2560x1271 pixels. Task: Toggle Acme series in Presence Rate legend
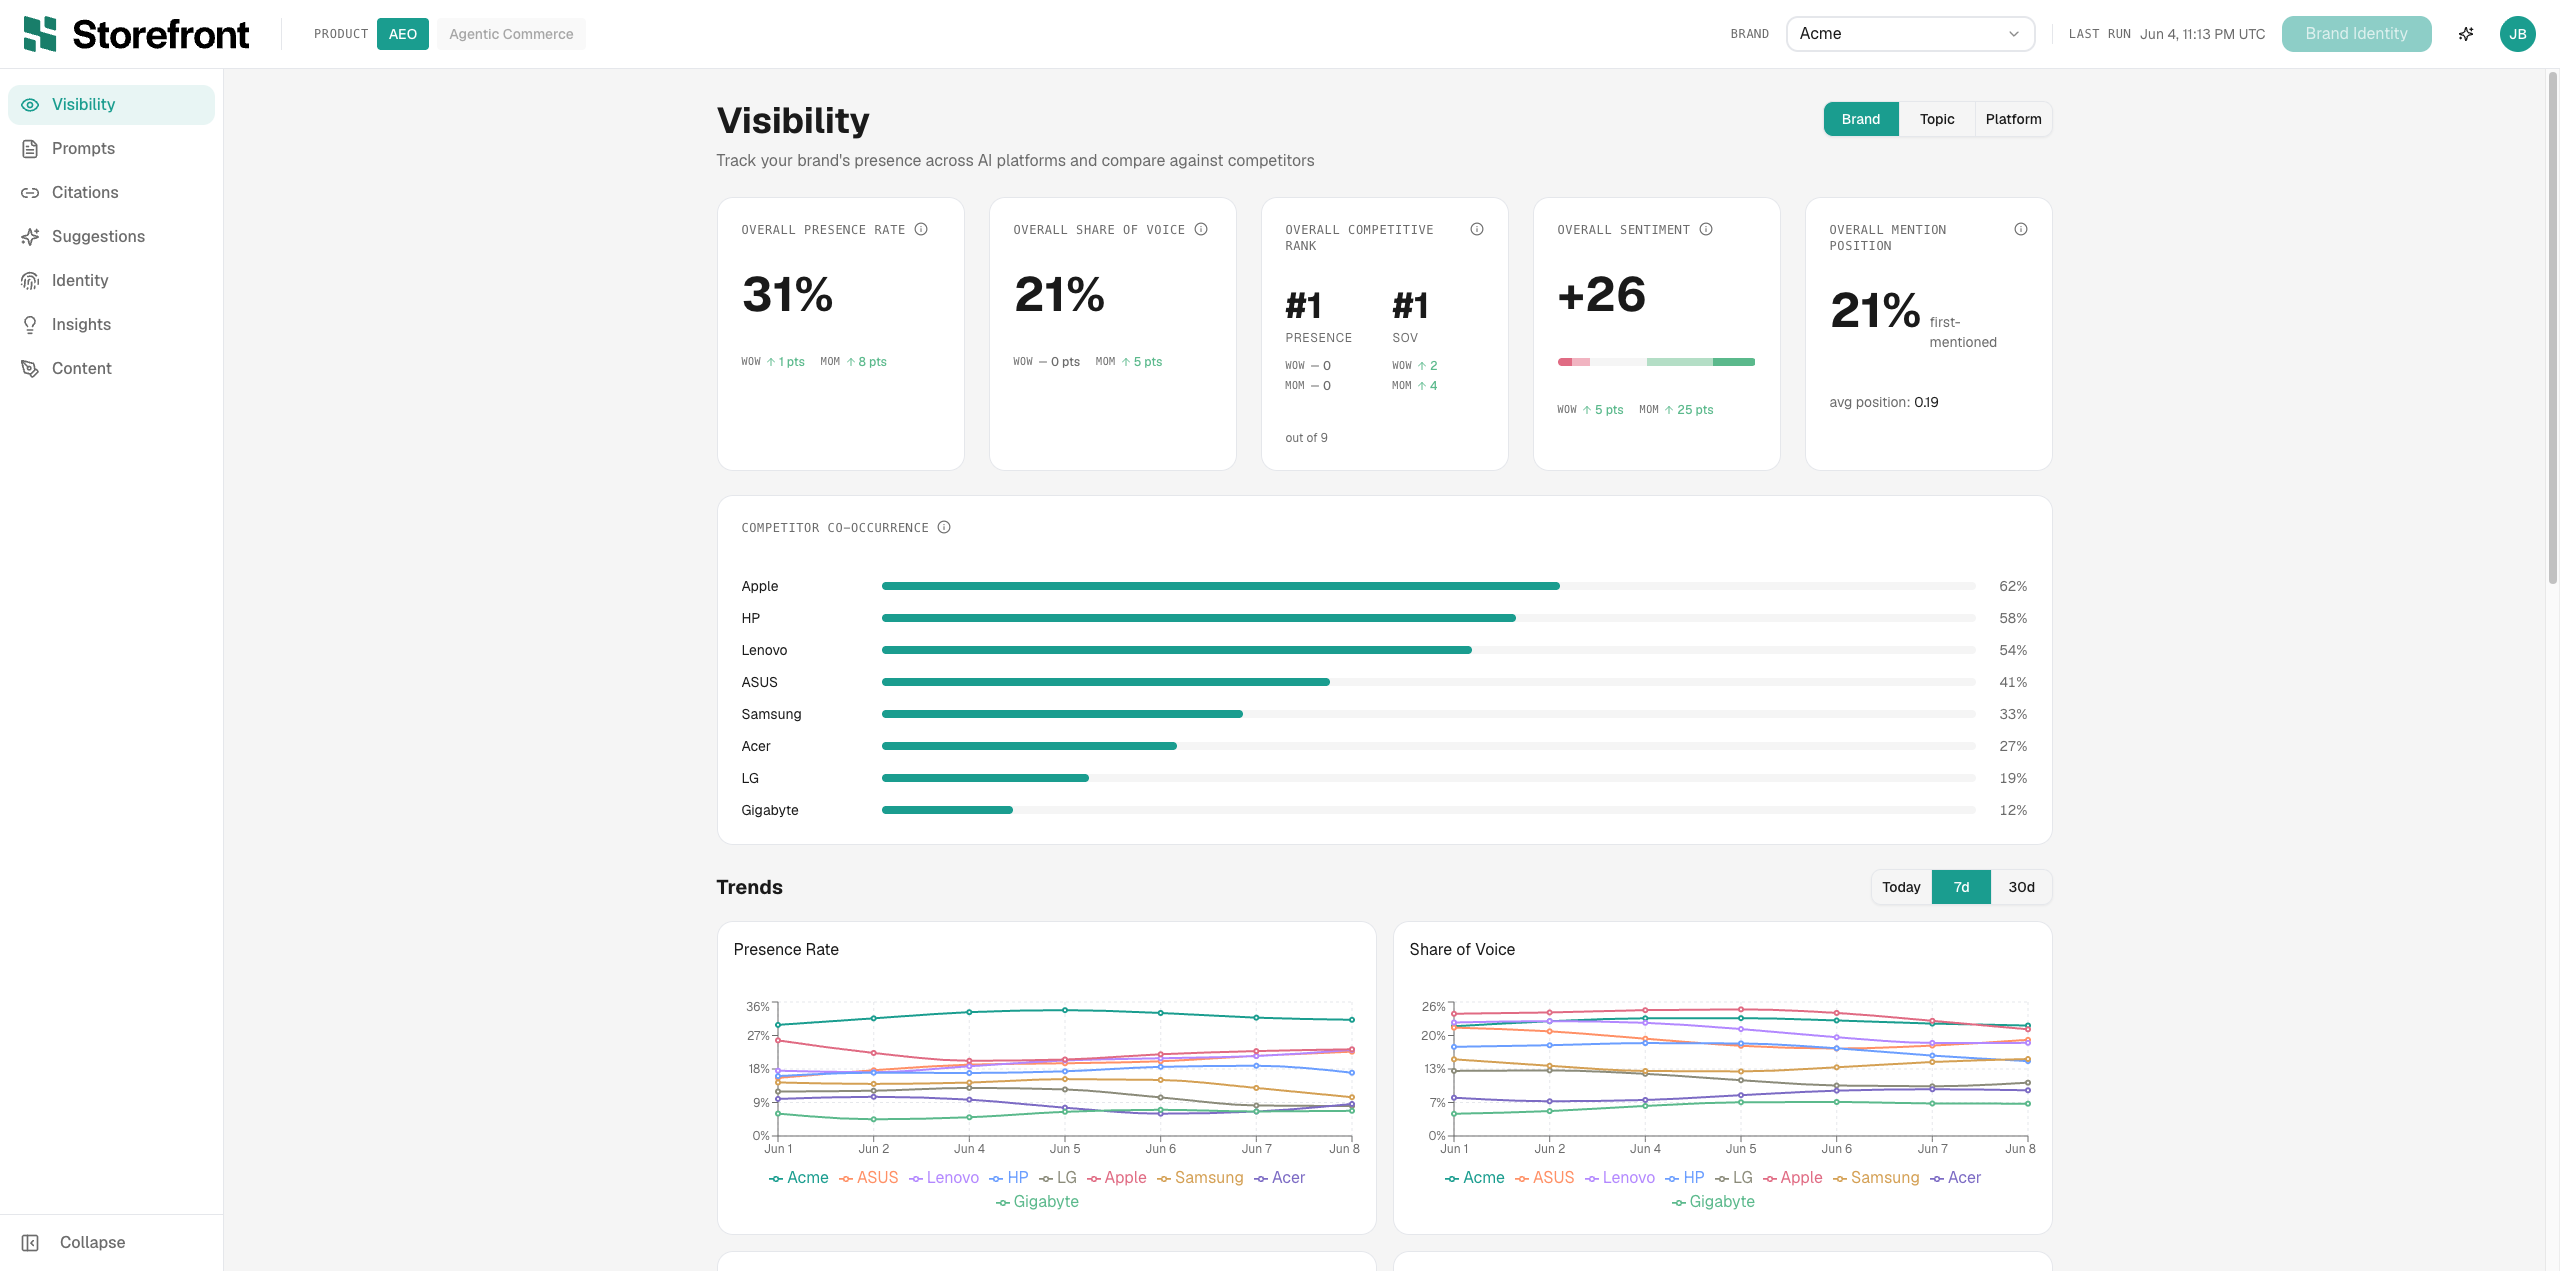coord(798,1178)
